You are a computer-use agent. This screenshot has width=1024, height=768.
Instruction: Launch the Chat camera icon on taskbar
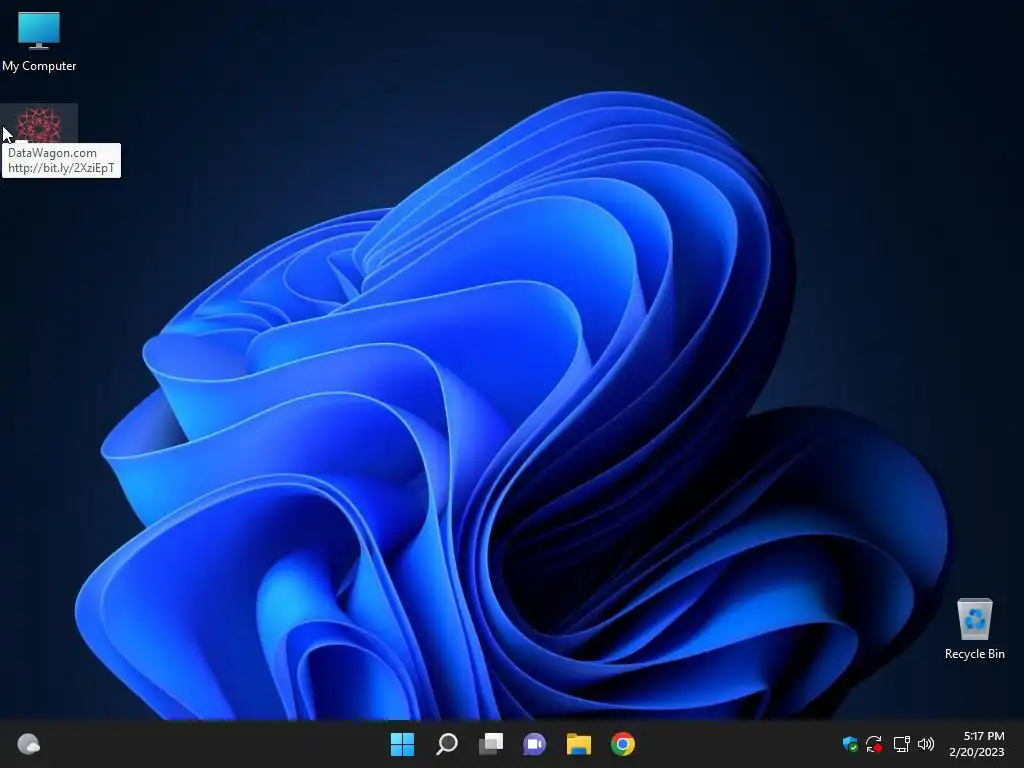(534, 744)
